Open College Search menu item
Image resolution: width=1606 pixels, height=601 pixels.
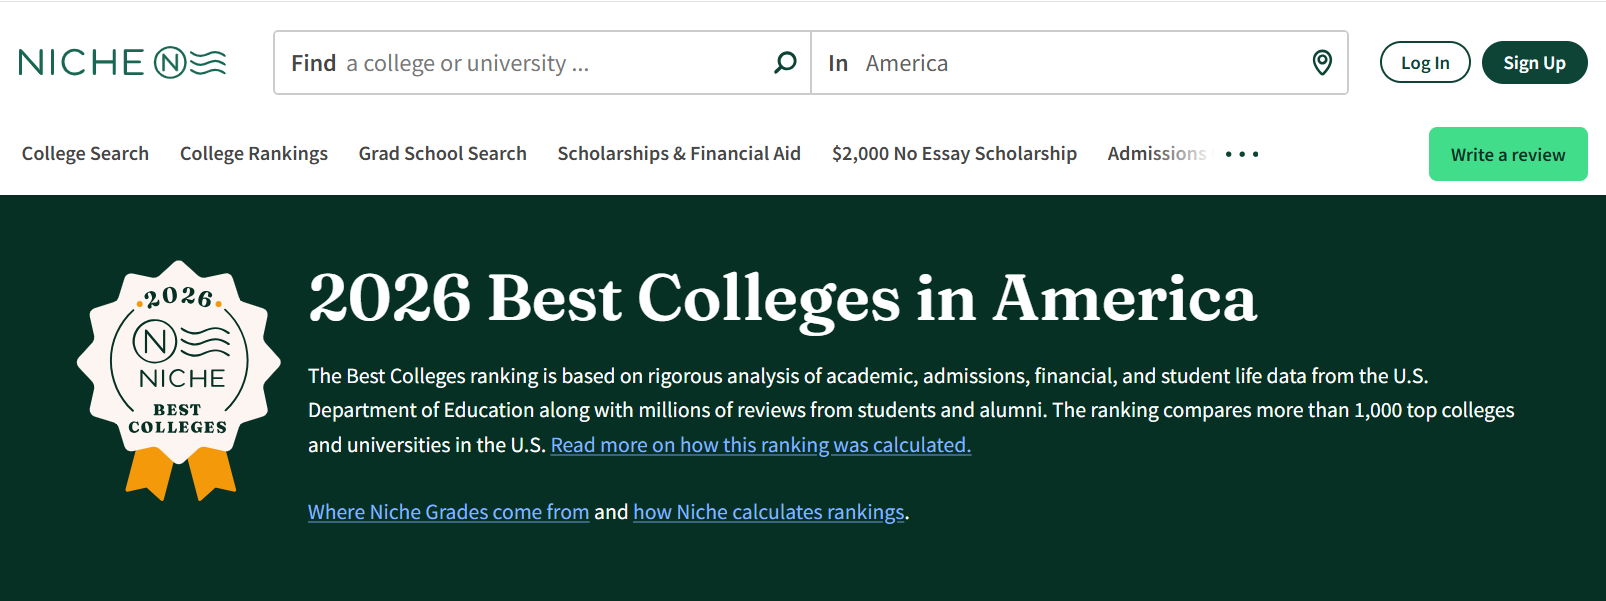(x=85, y=154)
